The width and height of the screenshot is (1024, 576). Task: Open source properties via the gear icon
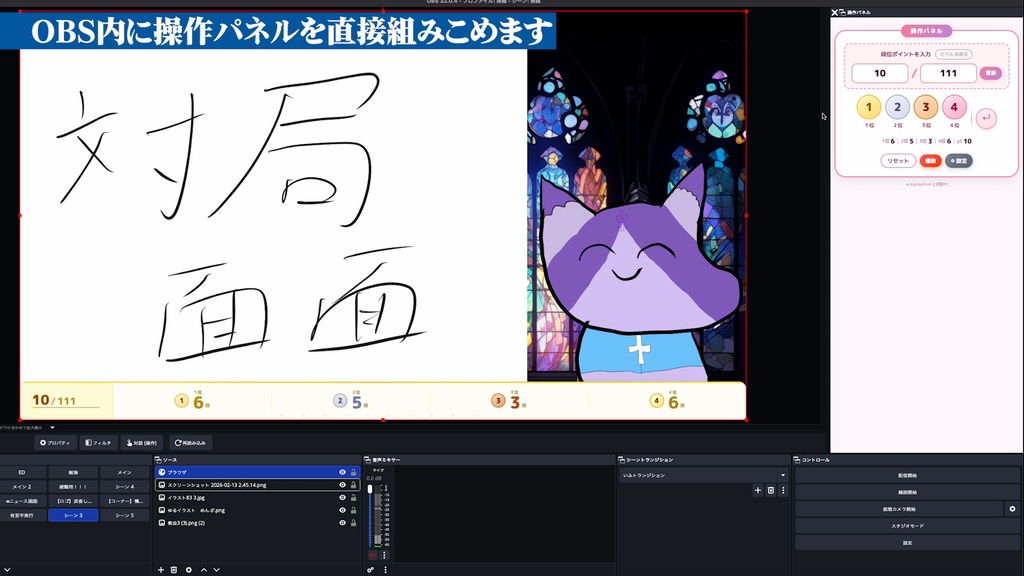click(189, 570)
